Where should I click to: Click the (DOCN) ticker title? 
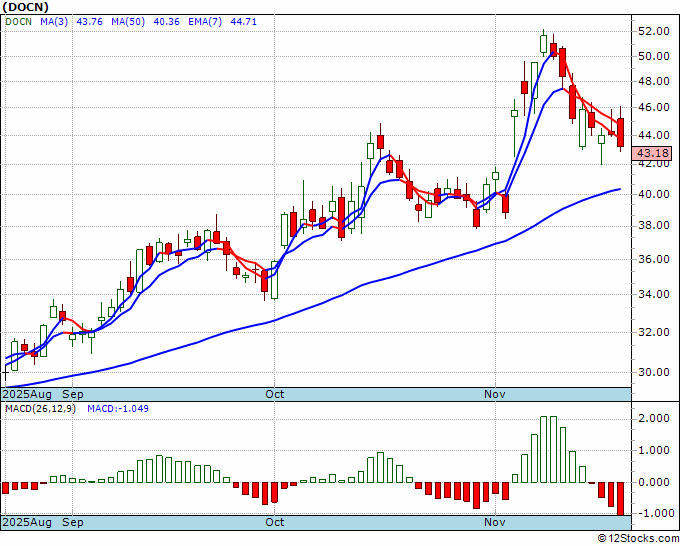[26, 7]
